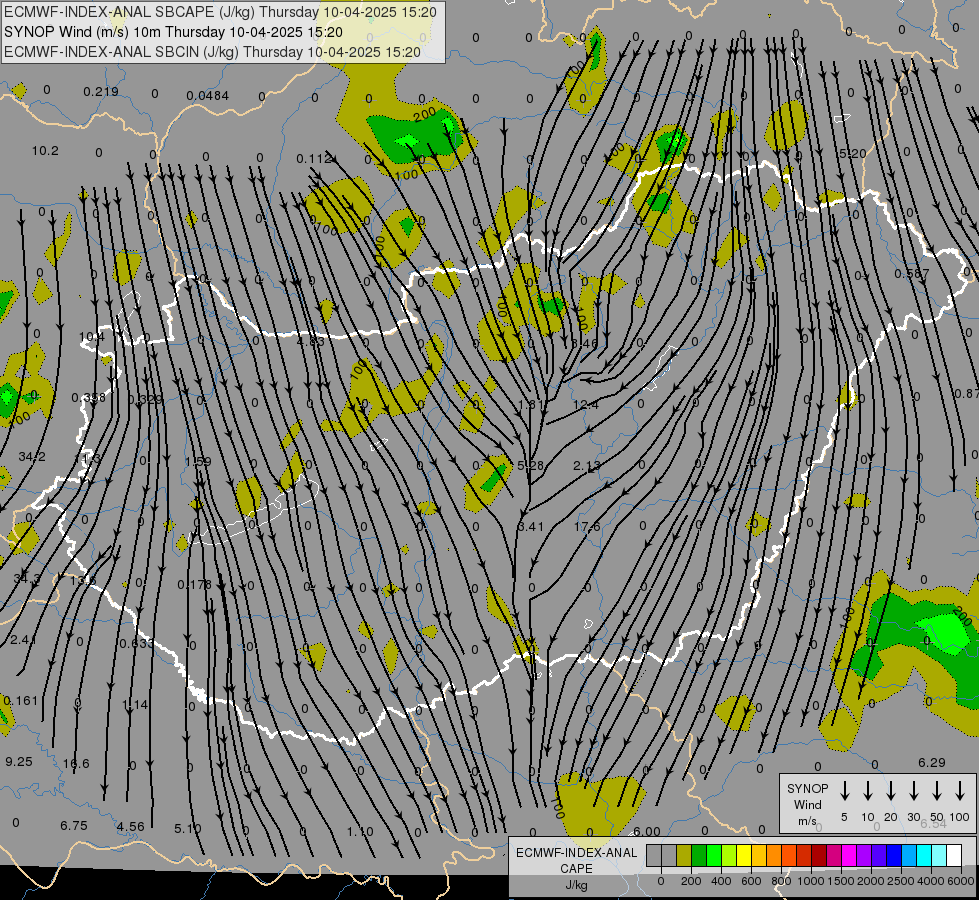
Task: Click the map value 0.178
Action: (x=194, y=585)
